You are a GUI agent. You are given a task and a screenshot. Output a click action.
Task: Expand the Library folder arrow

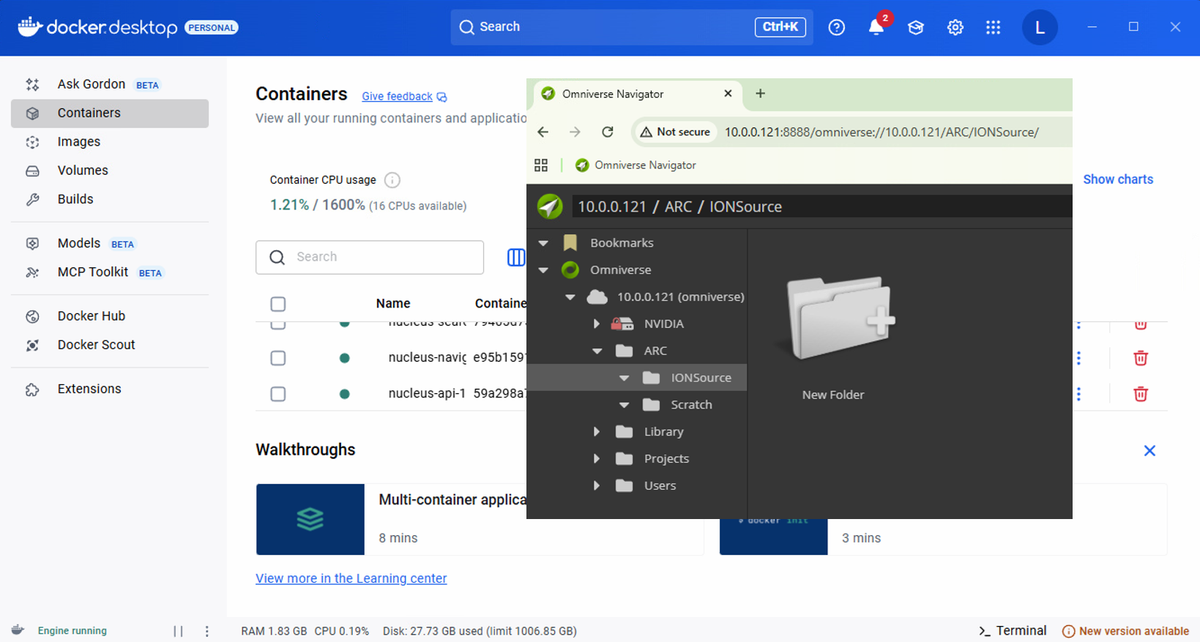[x=597, y=432]
